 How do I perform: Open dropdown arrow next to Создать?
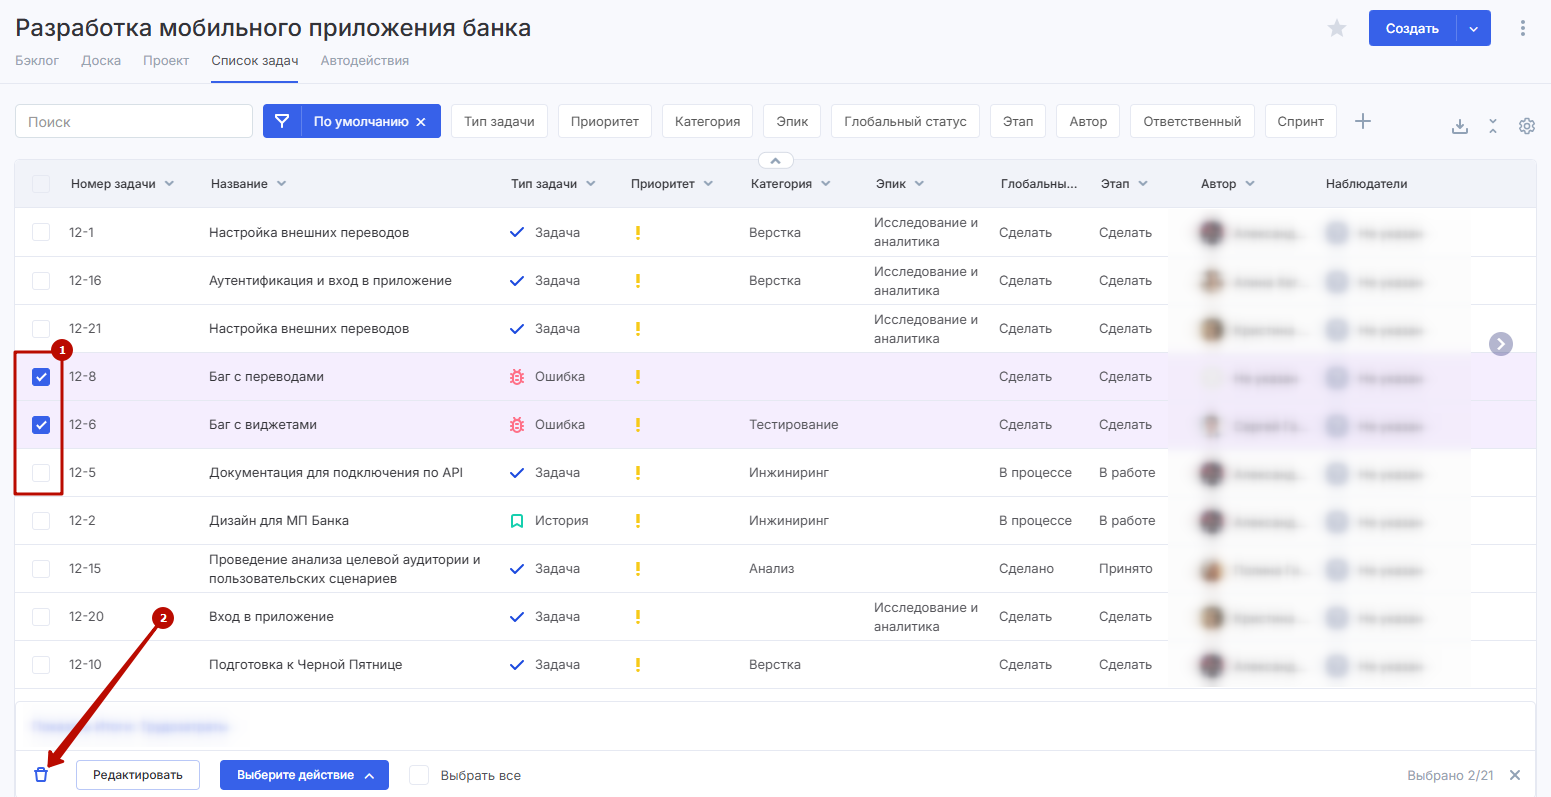[x=1474, y=29]
